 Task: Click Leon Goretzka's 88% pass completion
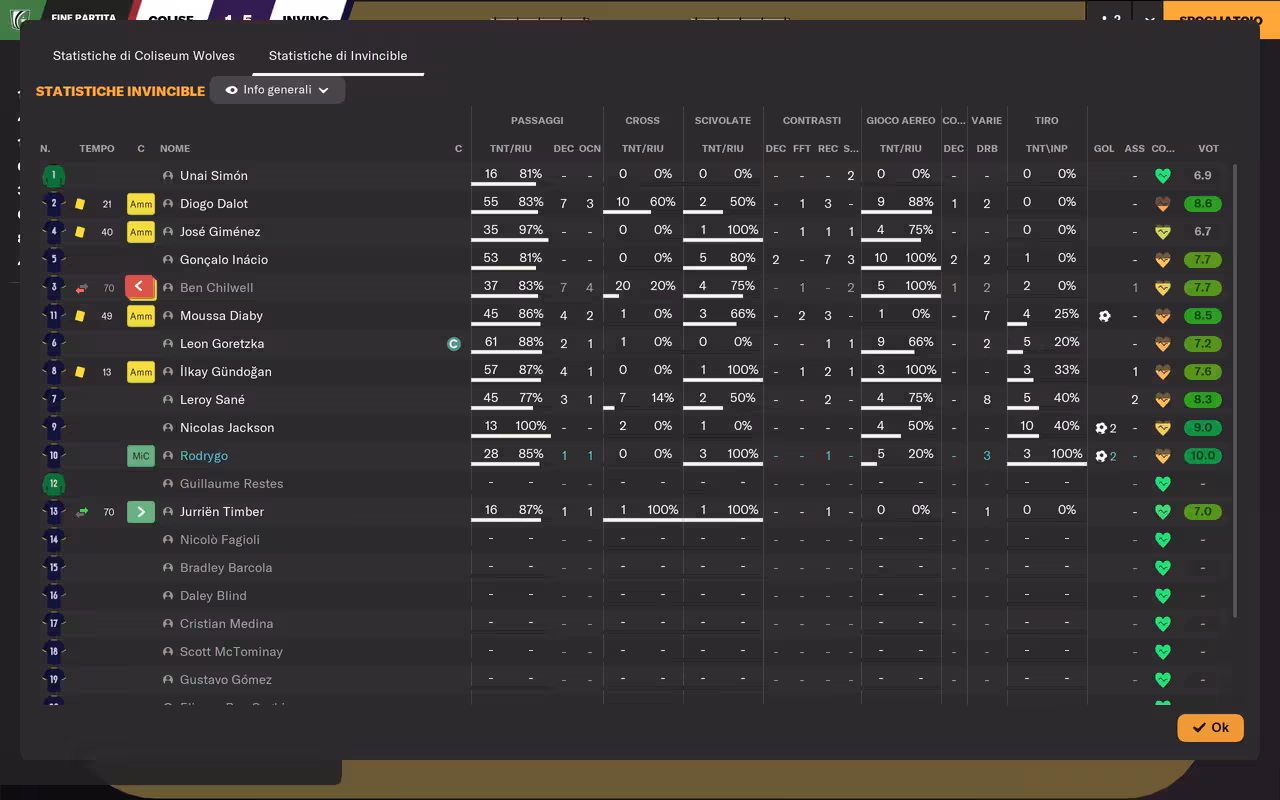tap(531, 342)
